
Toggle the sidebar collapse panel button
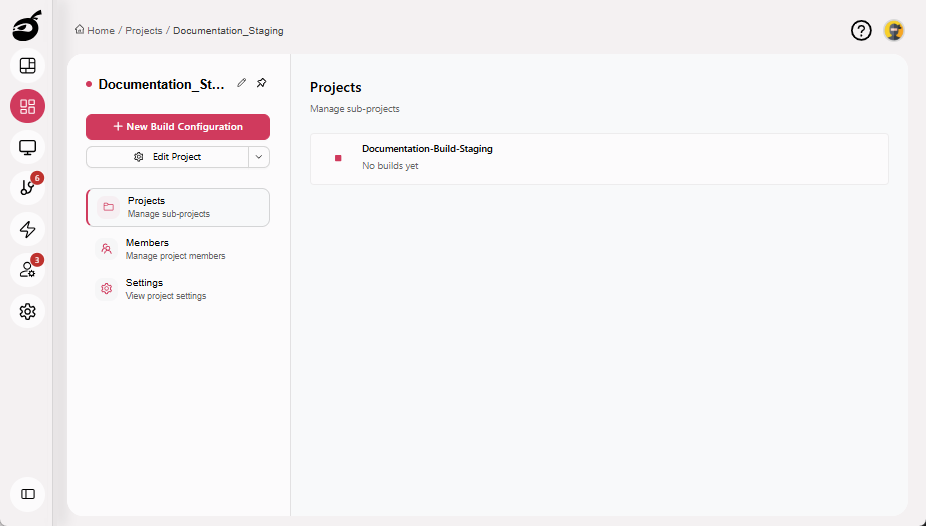[28, 494]
